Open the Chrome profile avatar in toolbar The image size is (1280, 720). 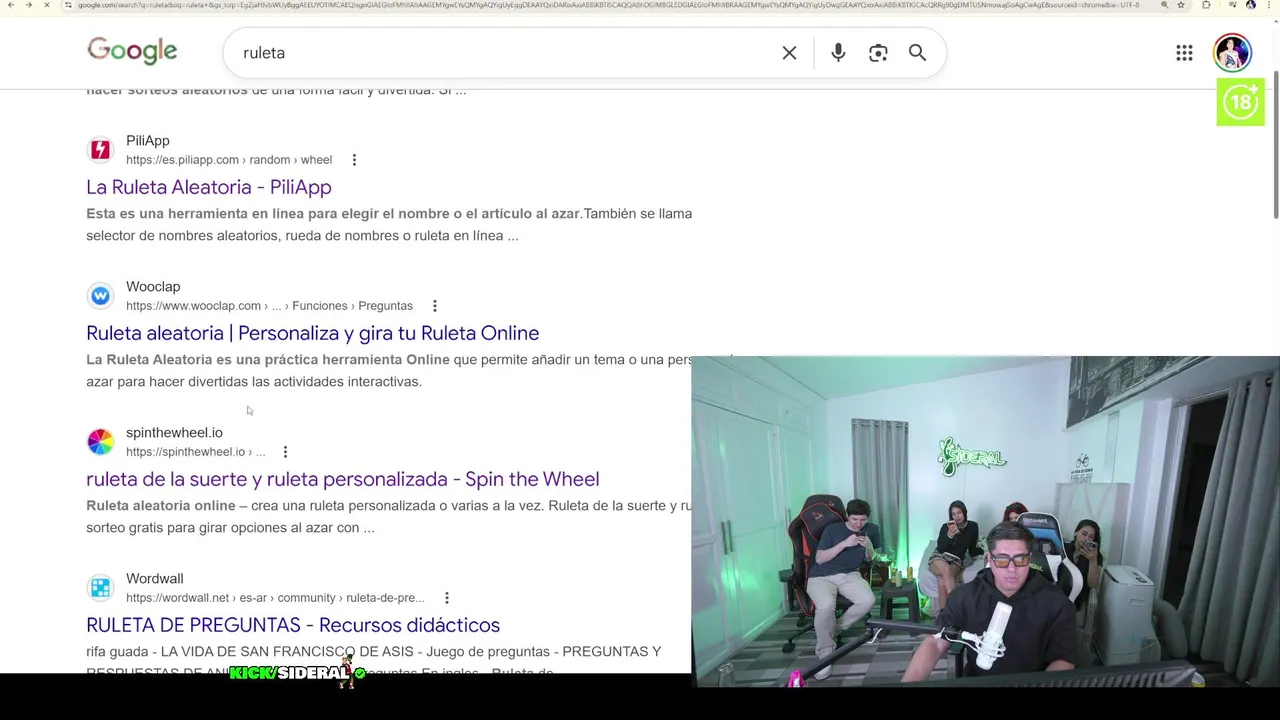click(1250, 5)
